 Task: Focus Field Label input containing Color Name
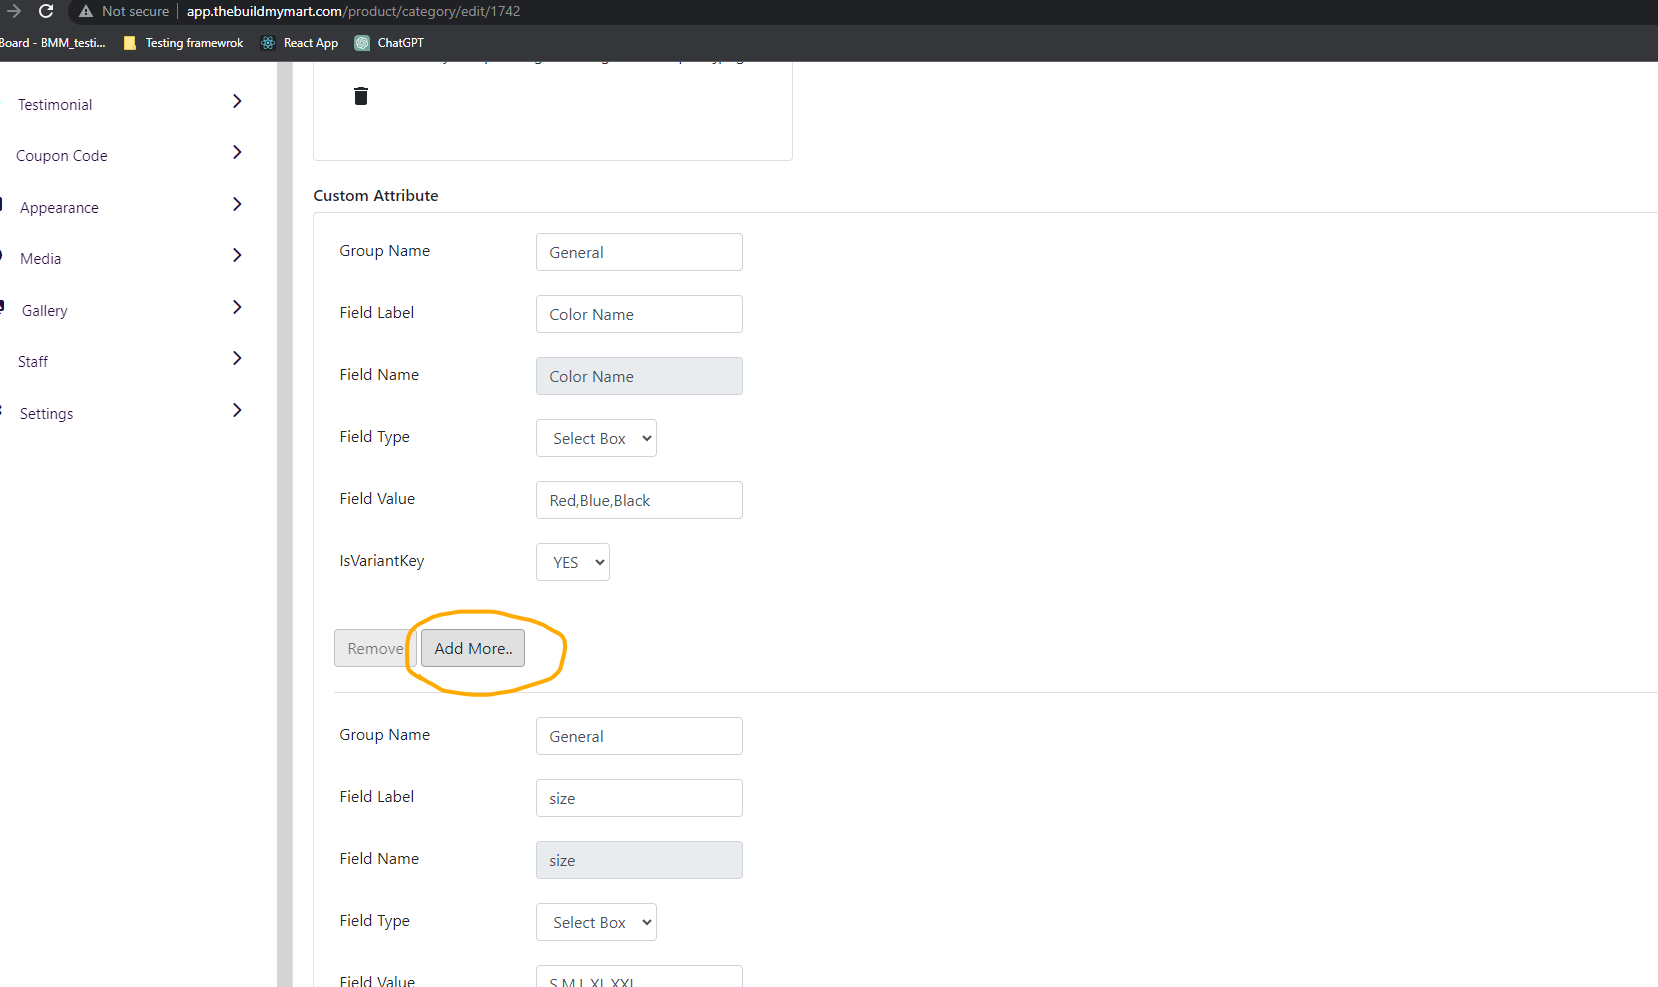639,314
